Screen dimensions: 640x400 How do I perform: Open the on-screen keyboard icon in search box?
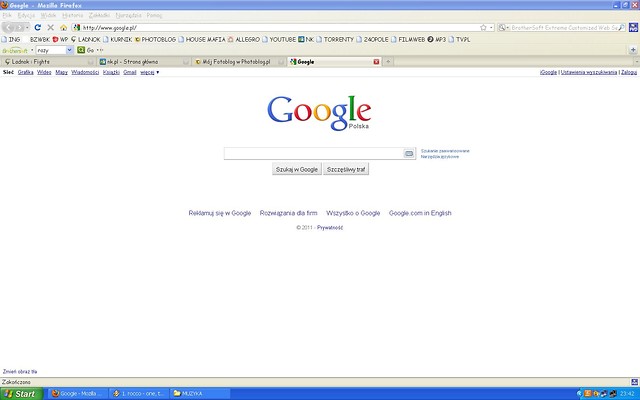[409, 153]
